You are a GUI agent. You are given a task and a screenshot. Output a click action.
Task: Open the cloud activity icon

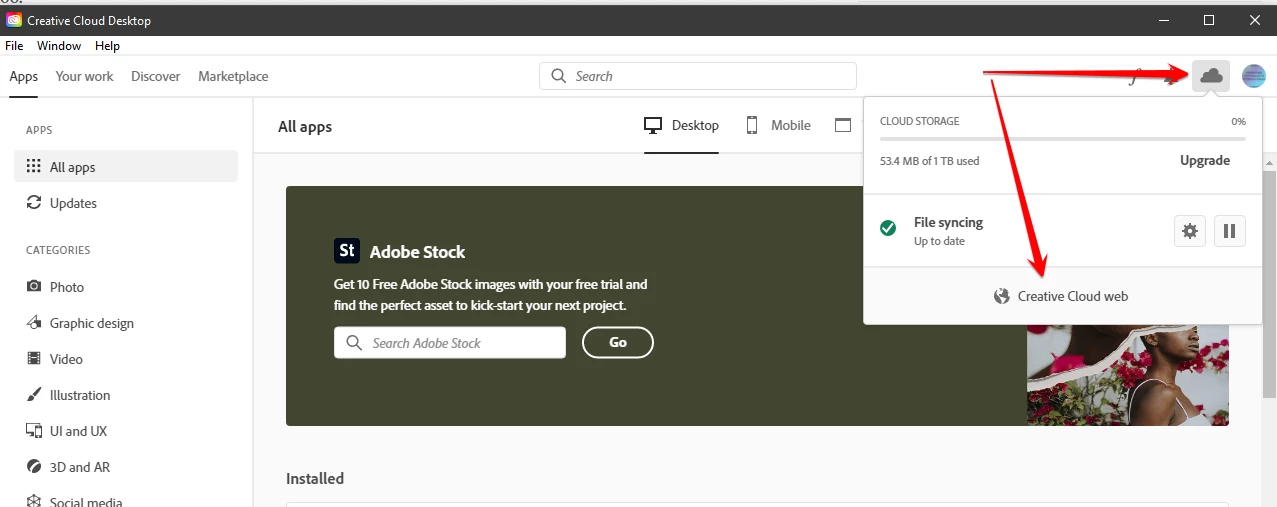click(x=1210, y=76)
